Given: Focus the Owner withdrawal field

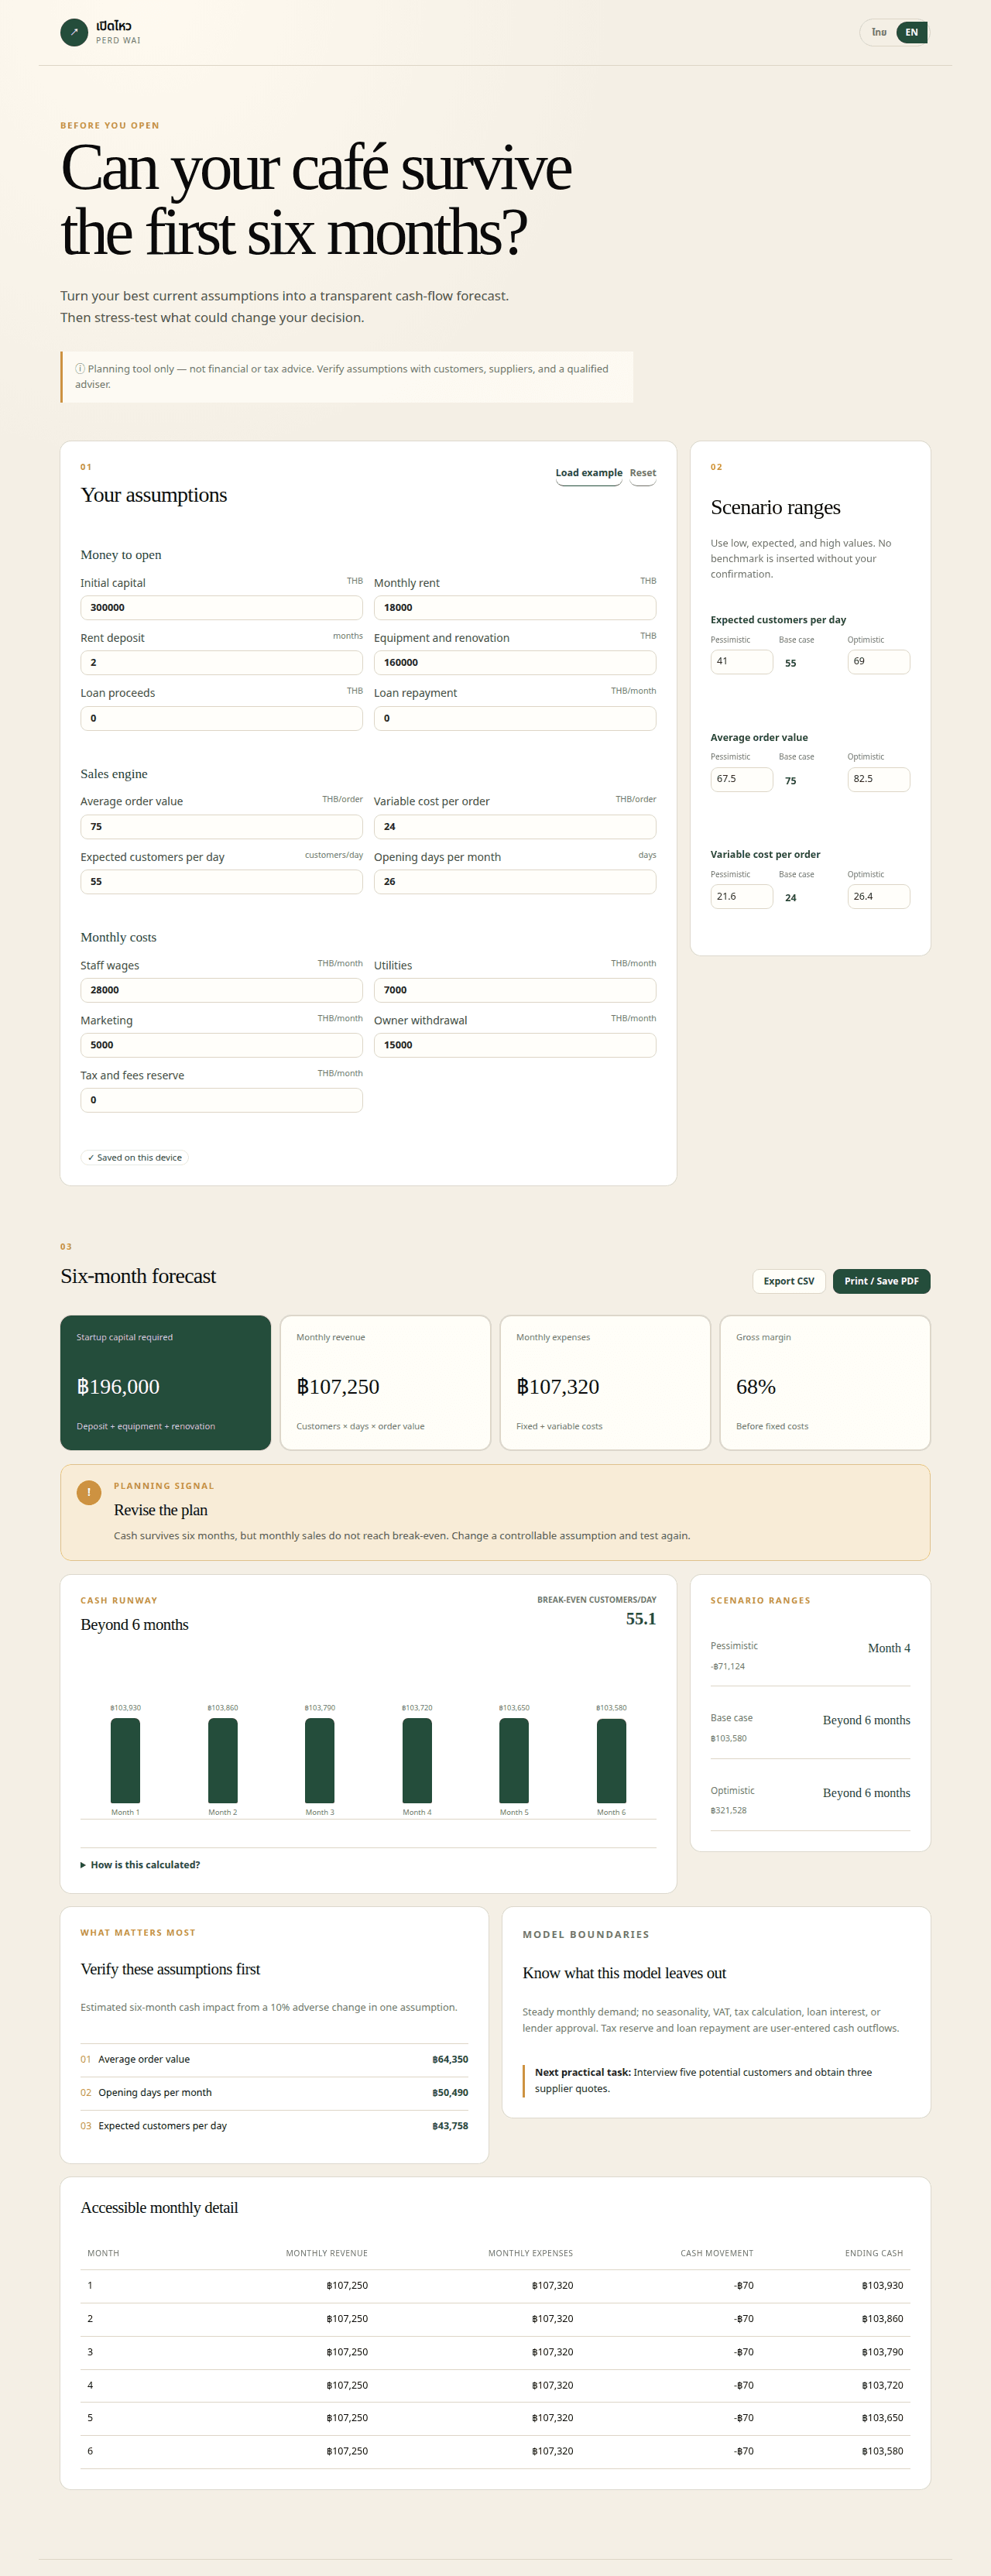Looking at the screenshot, I should coord(515,1045).
